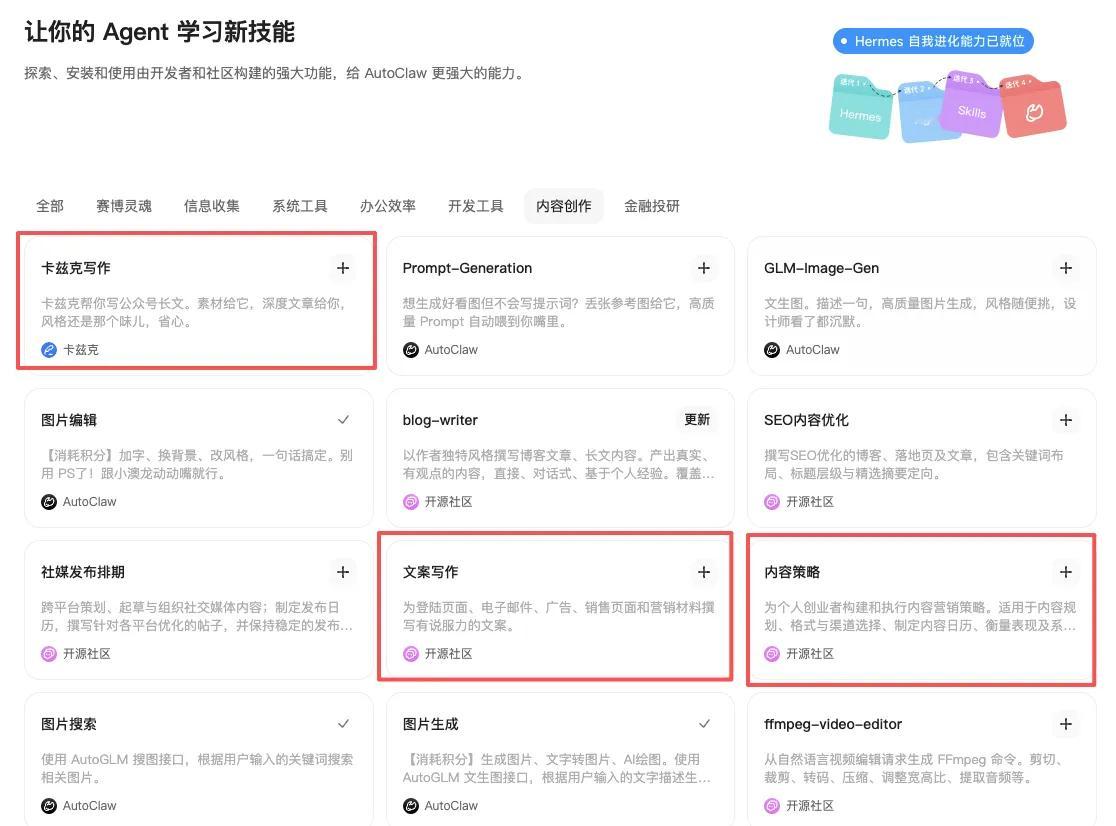Install 内容策略 skill via plus icon
This screenshot has height=826, width=1116.
(1065, 572)
